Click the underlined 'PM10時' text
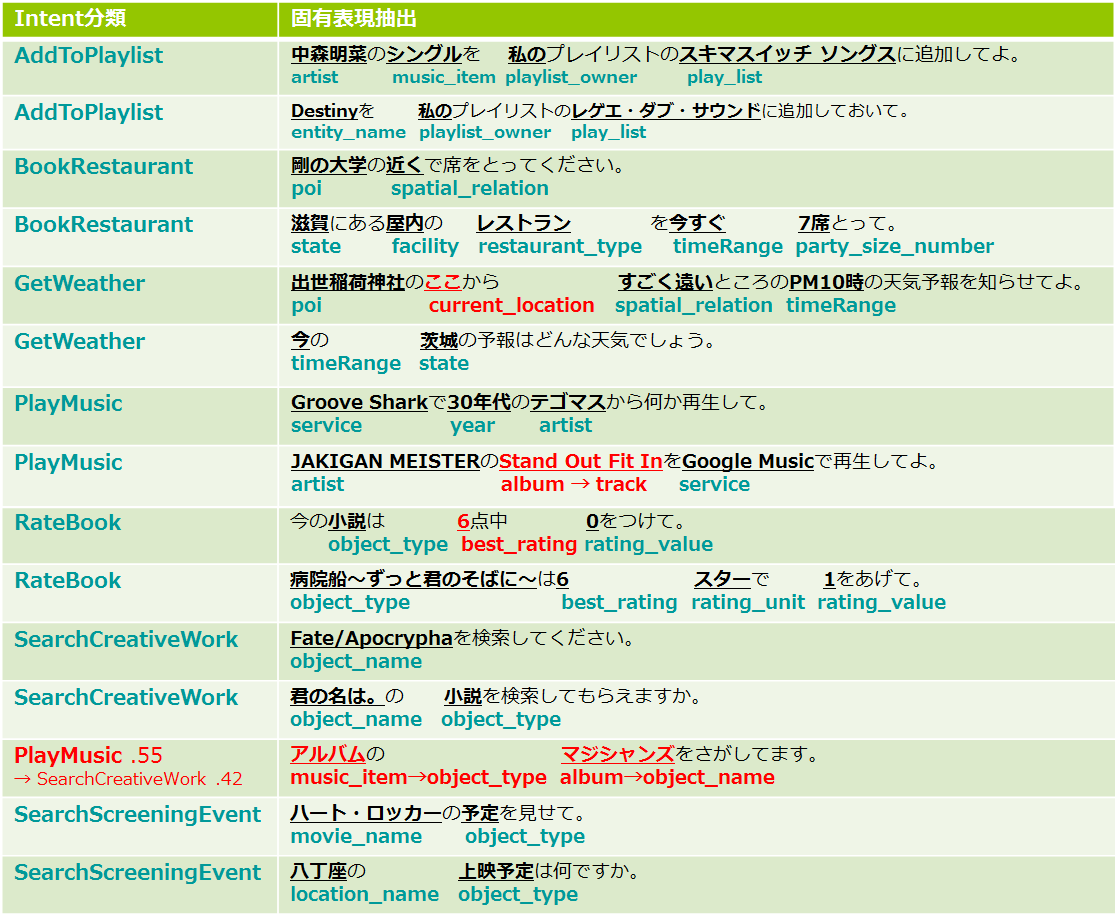The height and width of the screenshot is (916, 1115). (826, 282)
